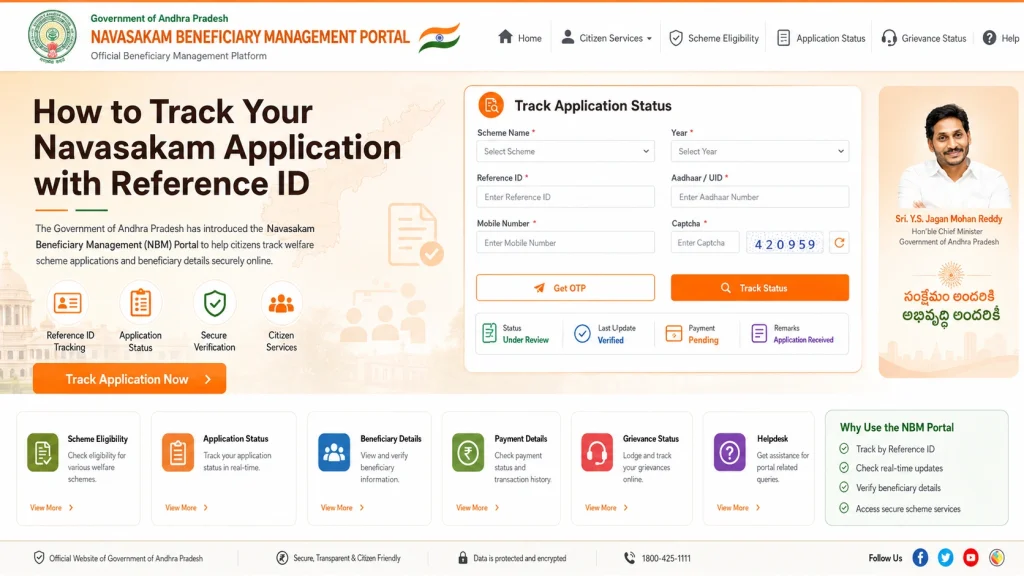
Task: Click the Home house icon
Action: (x=505, y=37)
